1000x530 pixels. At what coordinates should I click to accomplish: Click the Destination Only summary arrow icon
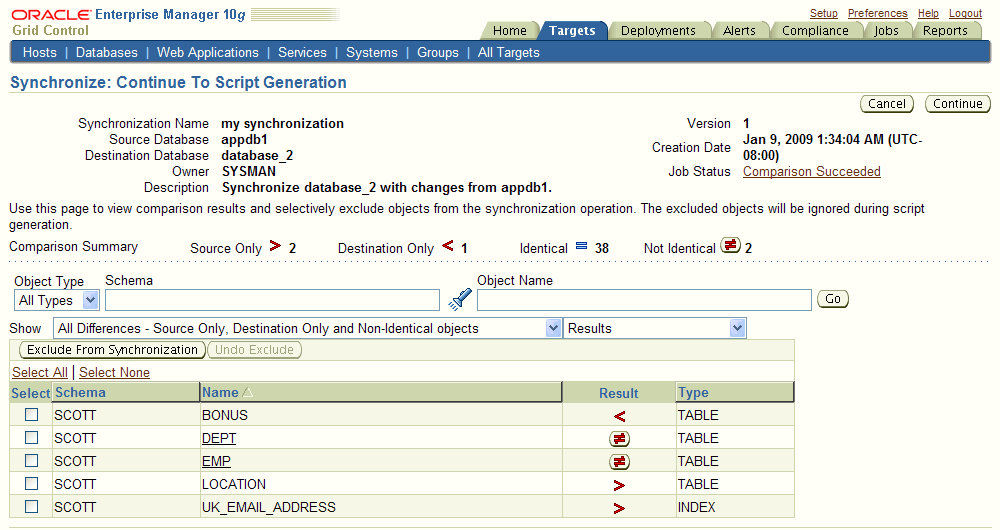tap(448, 246)
